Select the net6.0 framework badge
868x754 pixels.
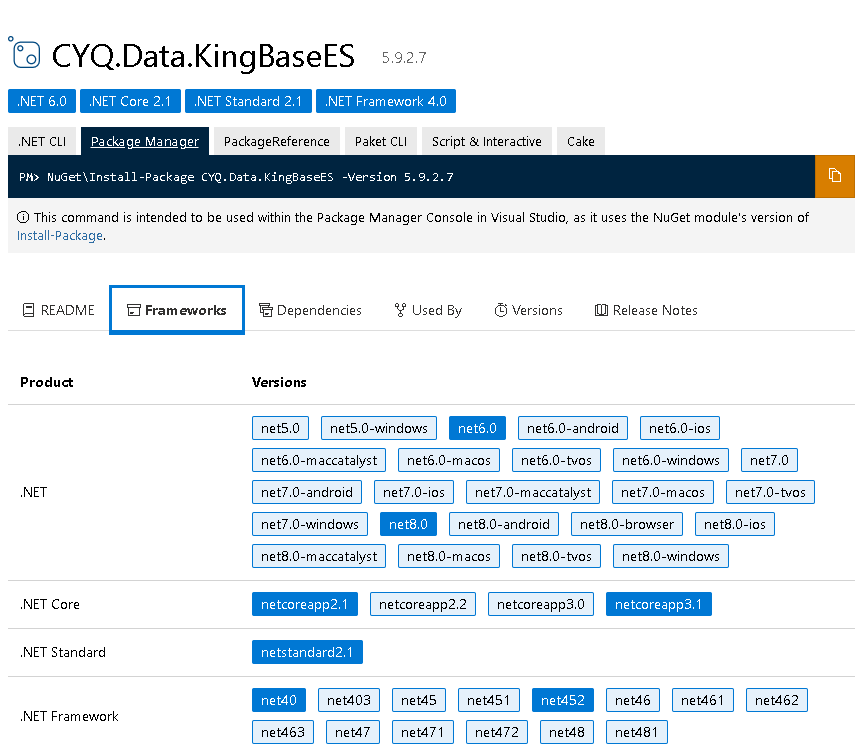(477, 427)
